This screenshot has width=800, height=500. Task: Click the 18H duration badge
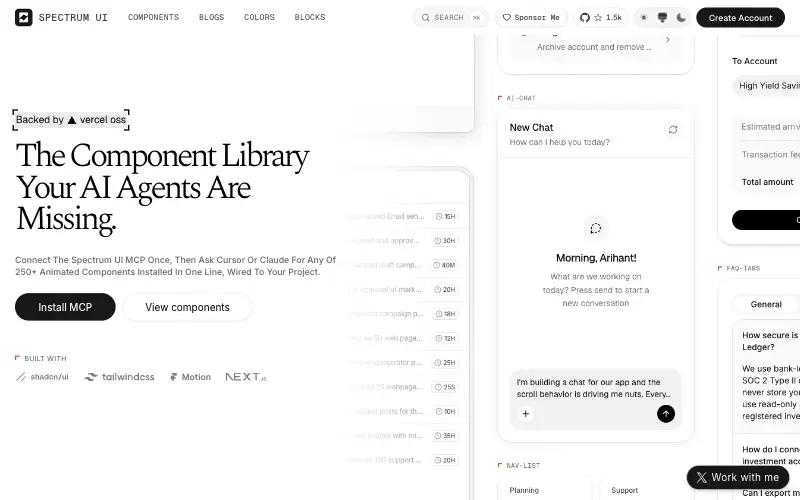point(445,314)
